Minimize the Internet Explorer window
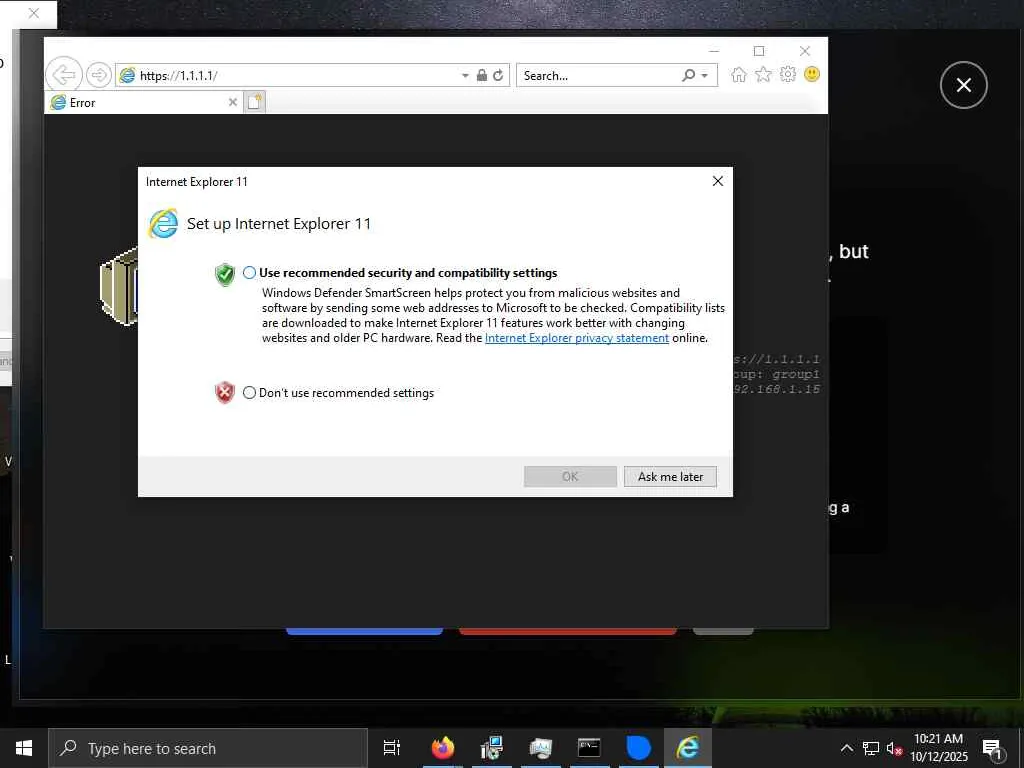The width and height of the screenshot is (1024, 768). (x=714, y=51)
